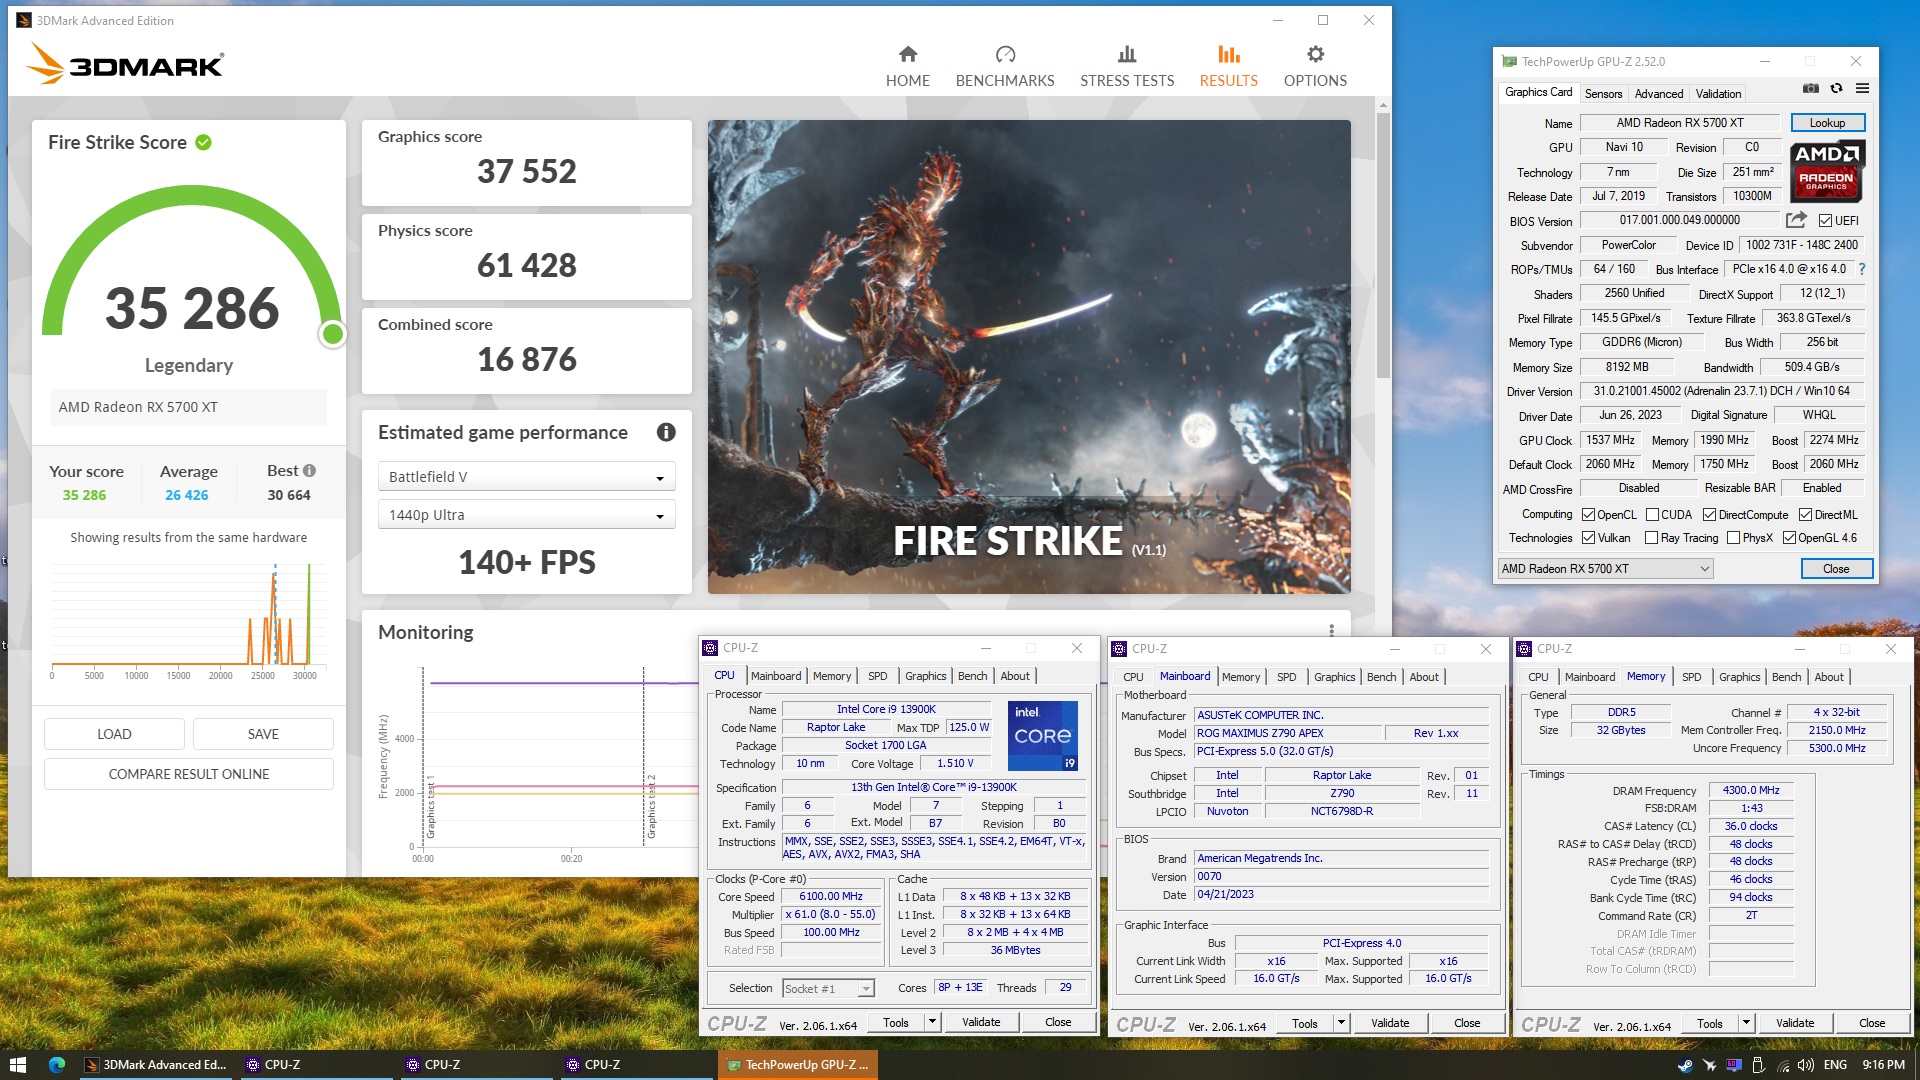
Task: Toggle PhysX checkbox in GPU-Z
Action: pyautogui.click(x=1733, y=538)
